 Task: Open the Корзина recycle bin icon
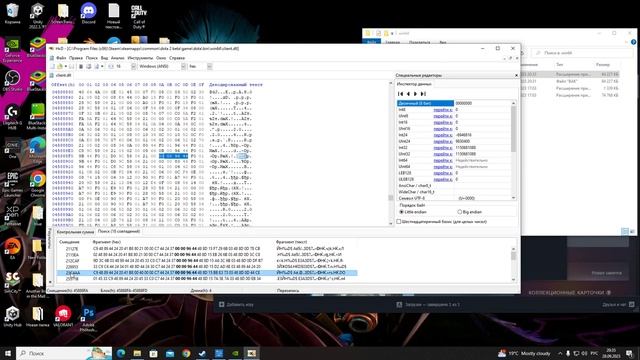point(12,13)
